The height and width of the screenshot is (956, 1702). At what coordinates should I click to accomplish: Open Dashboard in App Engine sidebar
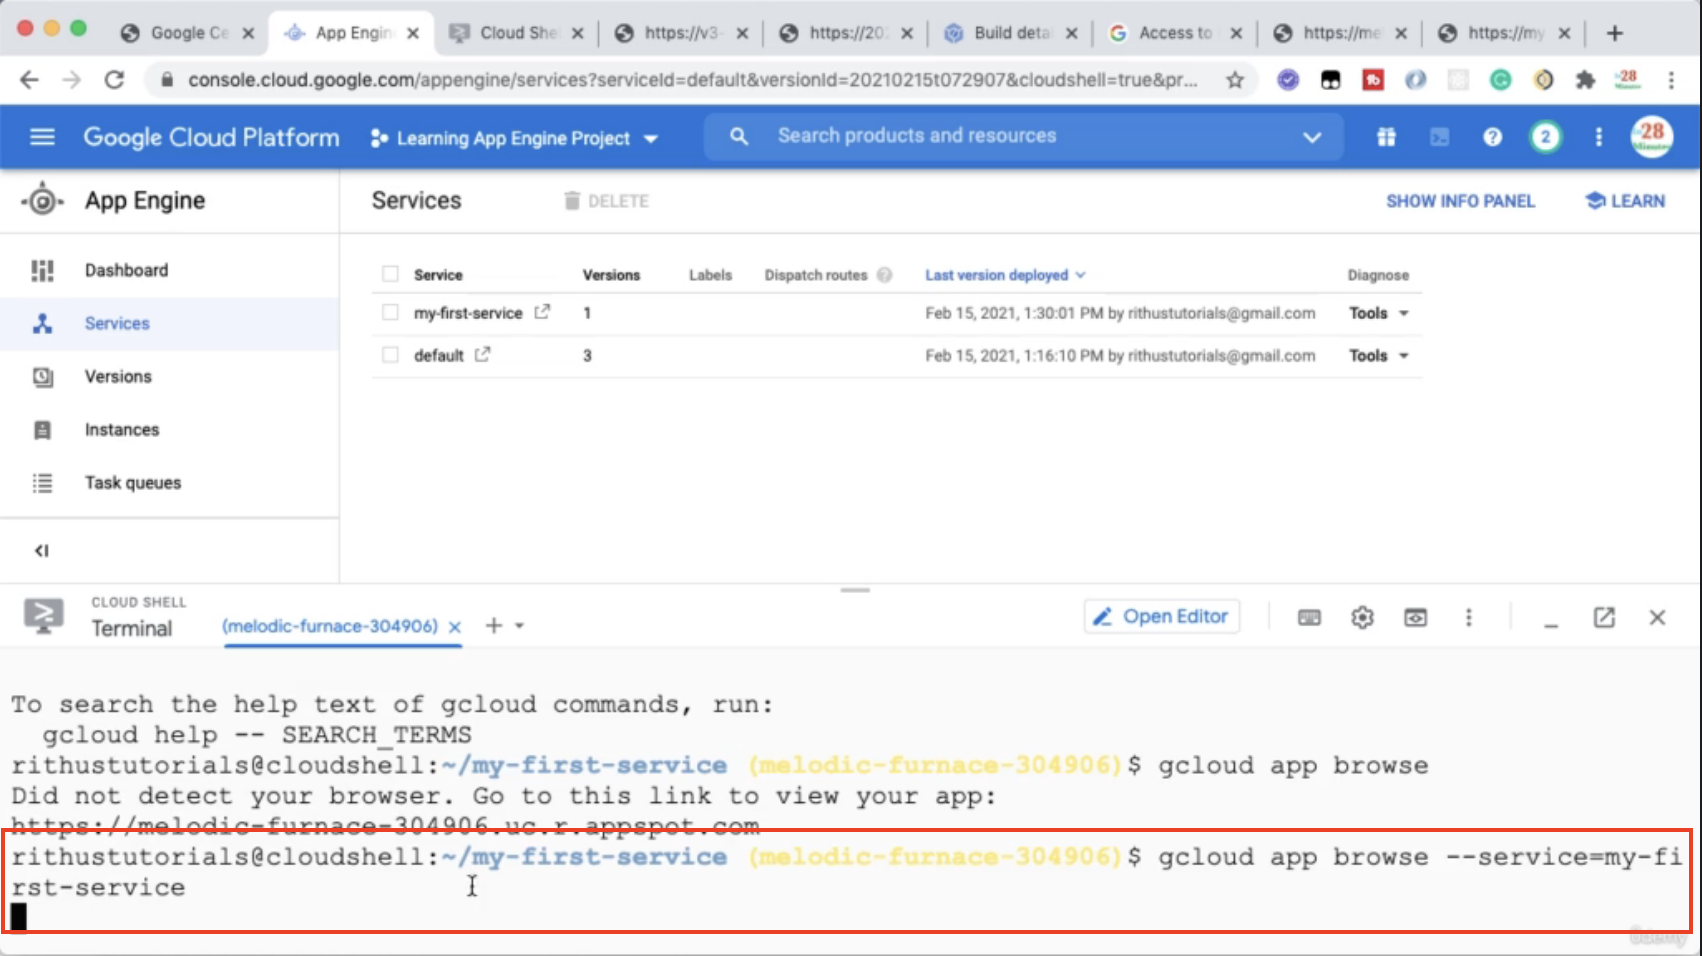point(170,270)
